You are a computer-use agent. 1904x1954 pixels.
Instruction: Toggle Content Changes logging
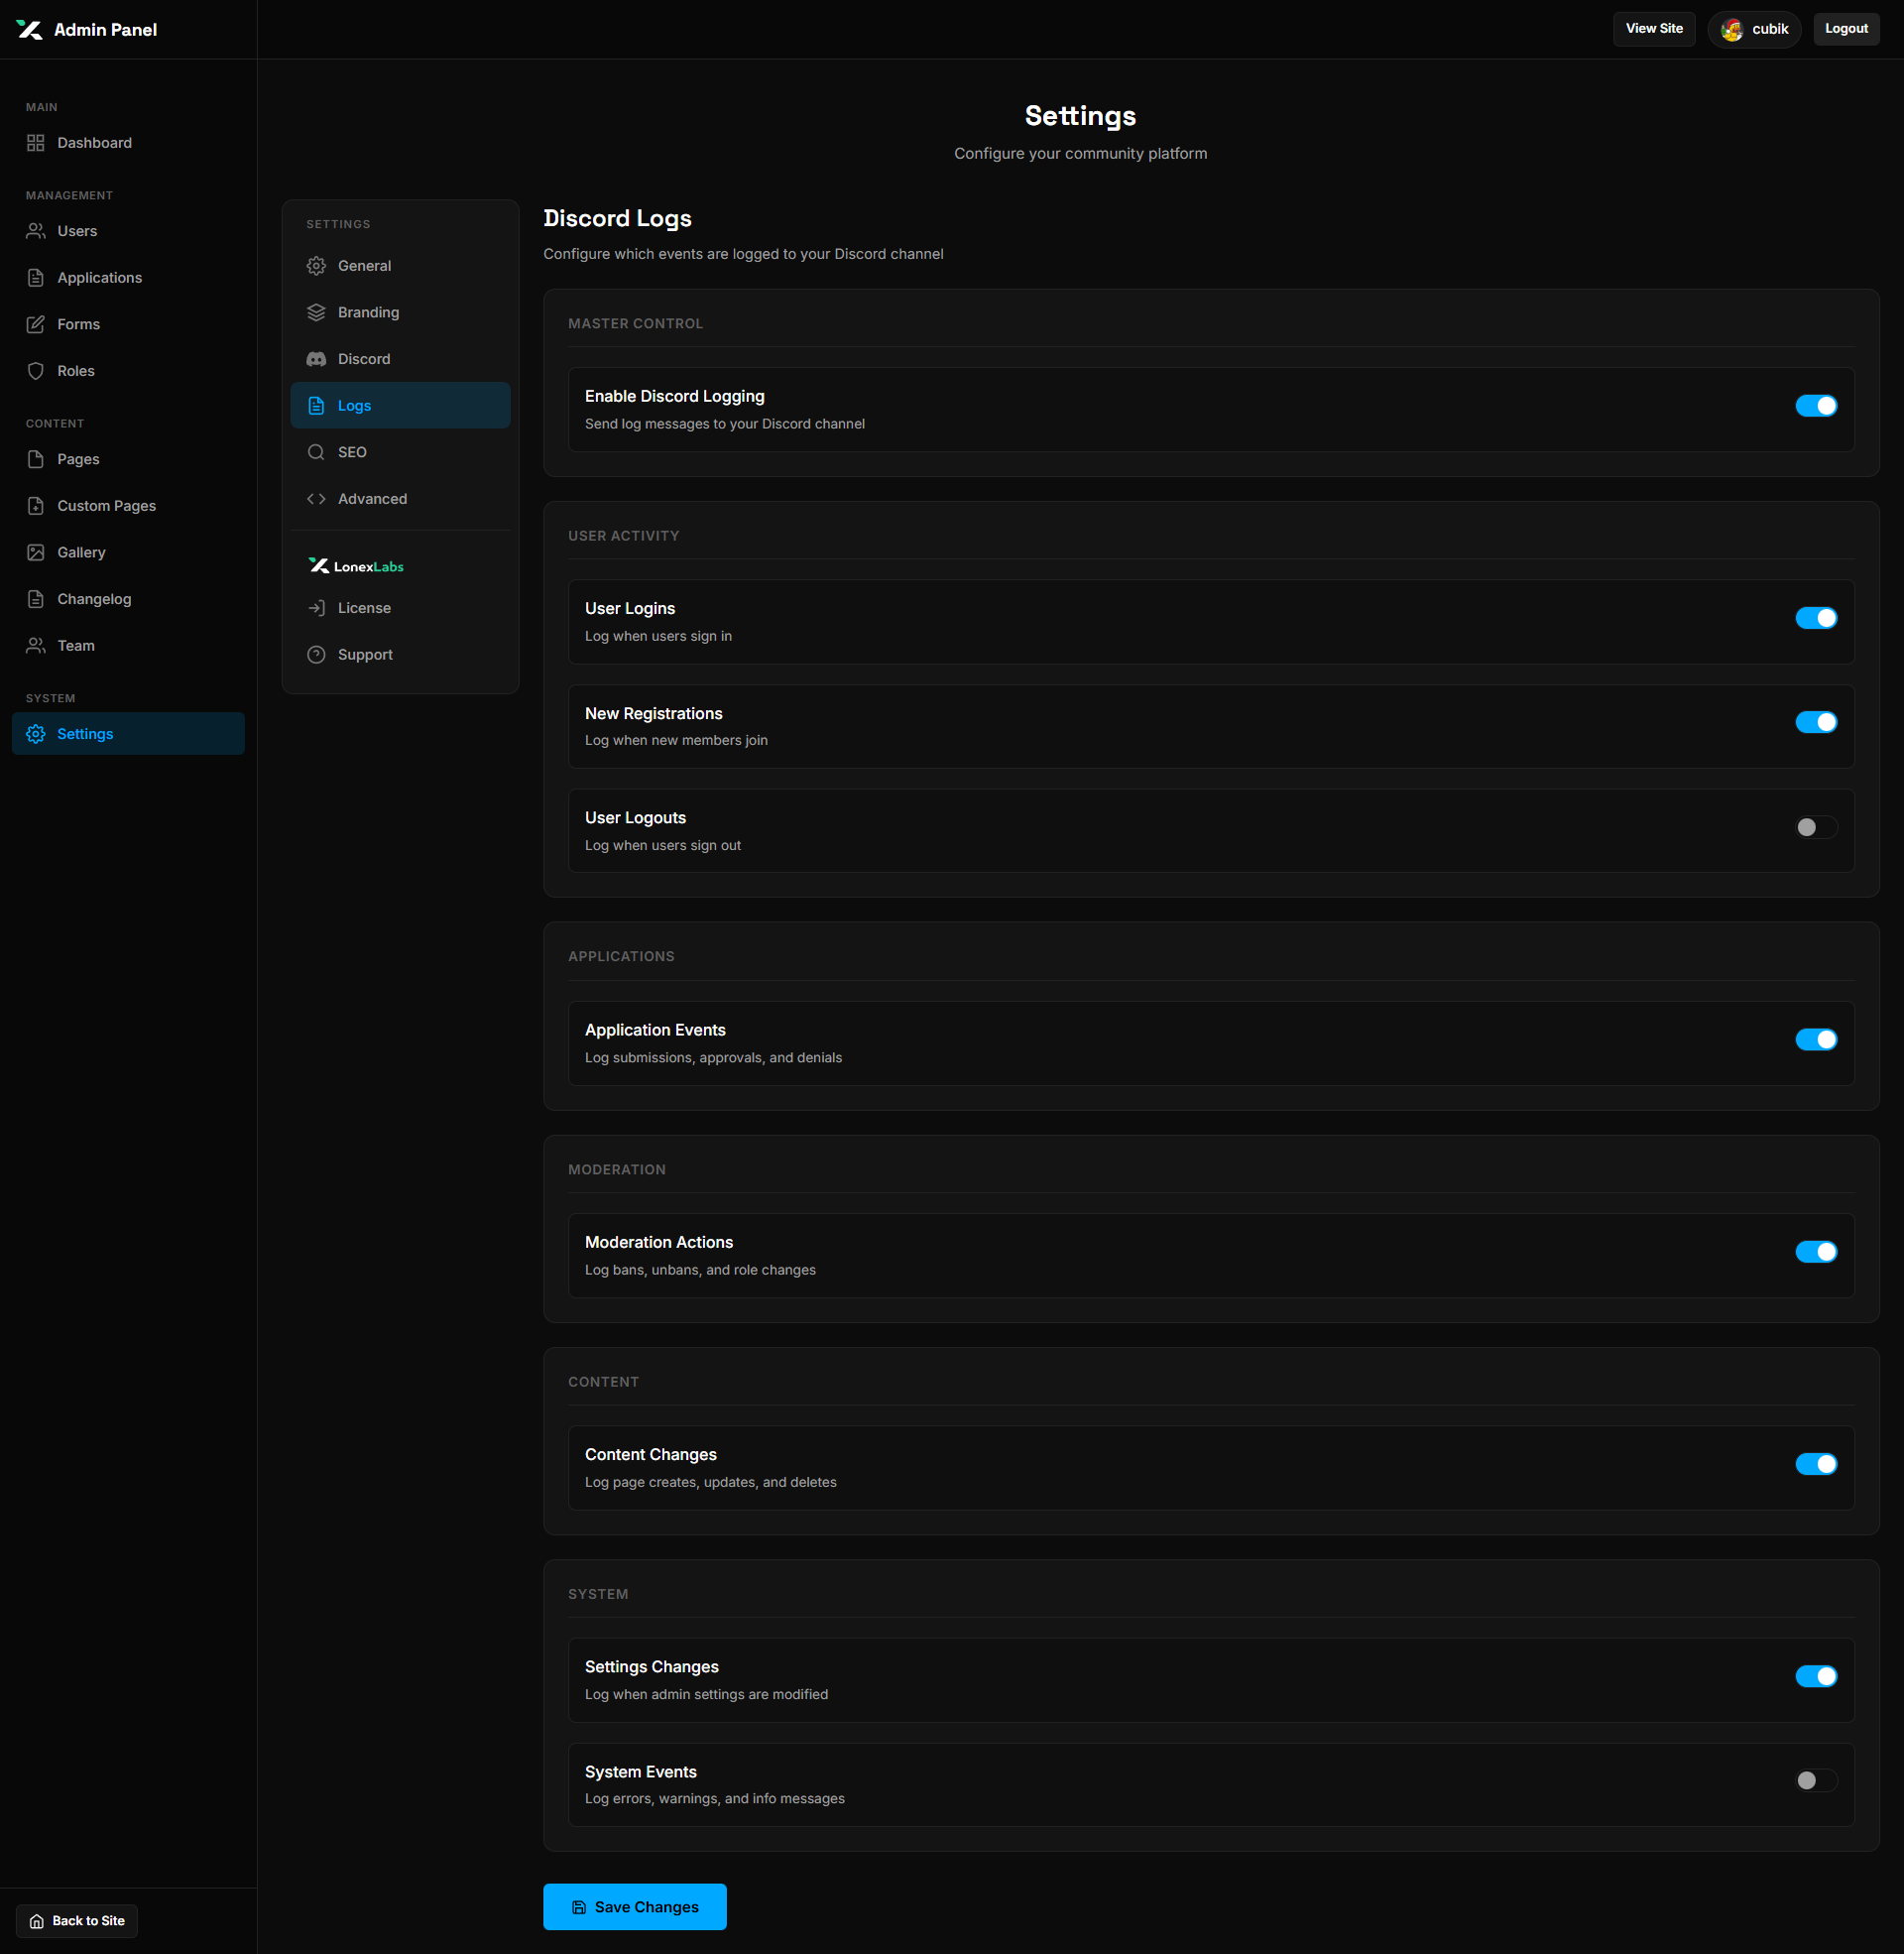1816,1464
